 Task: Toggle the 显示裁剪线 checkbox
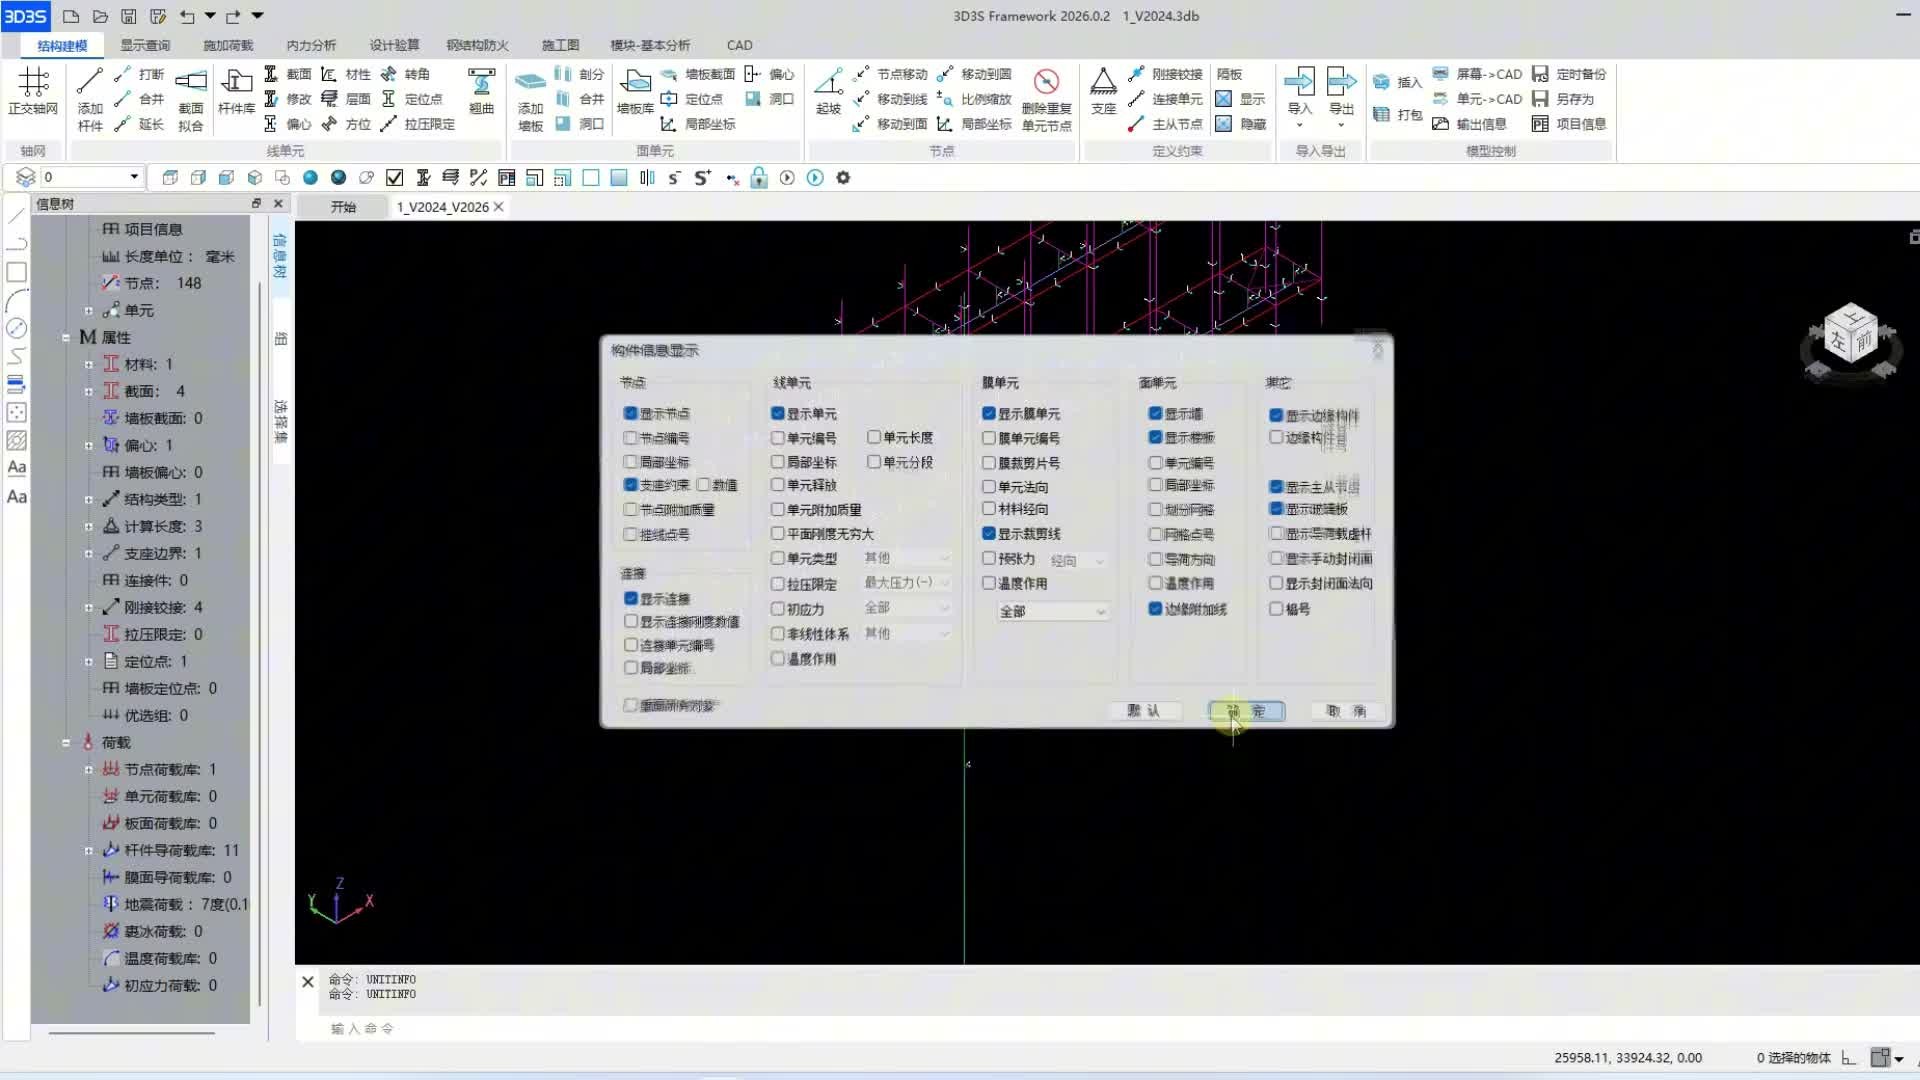point(989,534)
